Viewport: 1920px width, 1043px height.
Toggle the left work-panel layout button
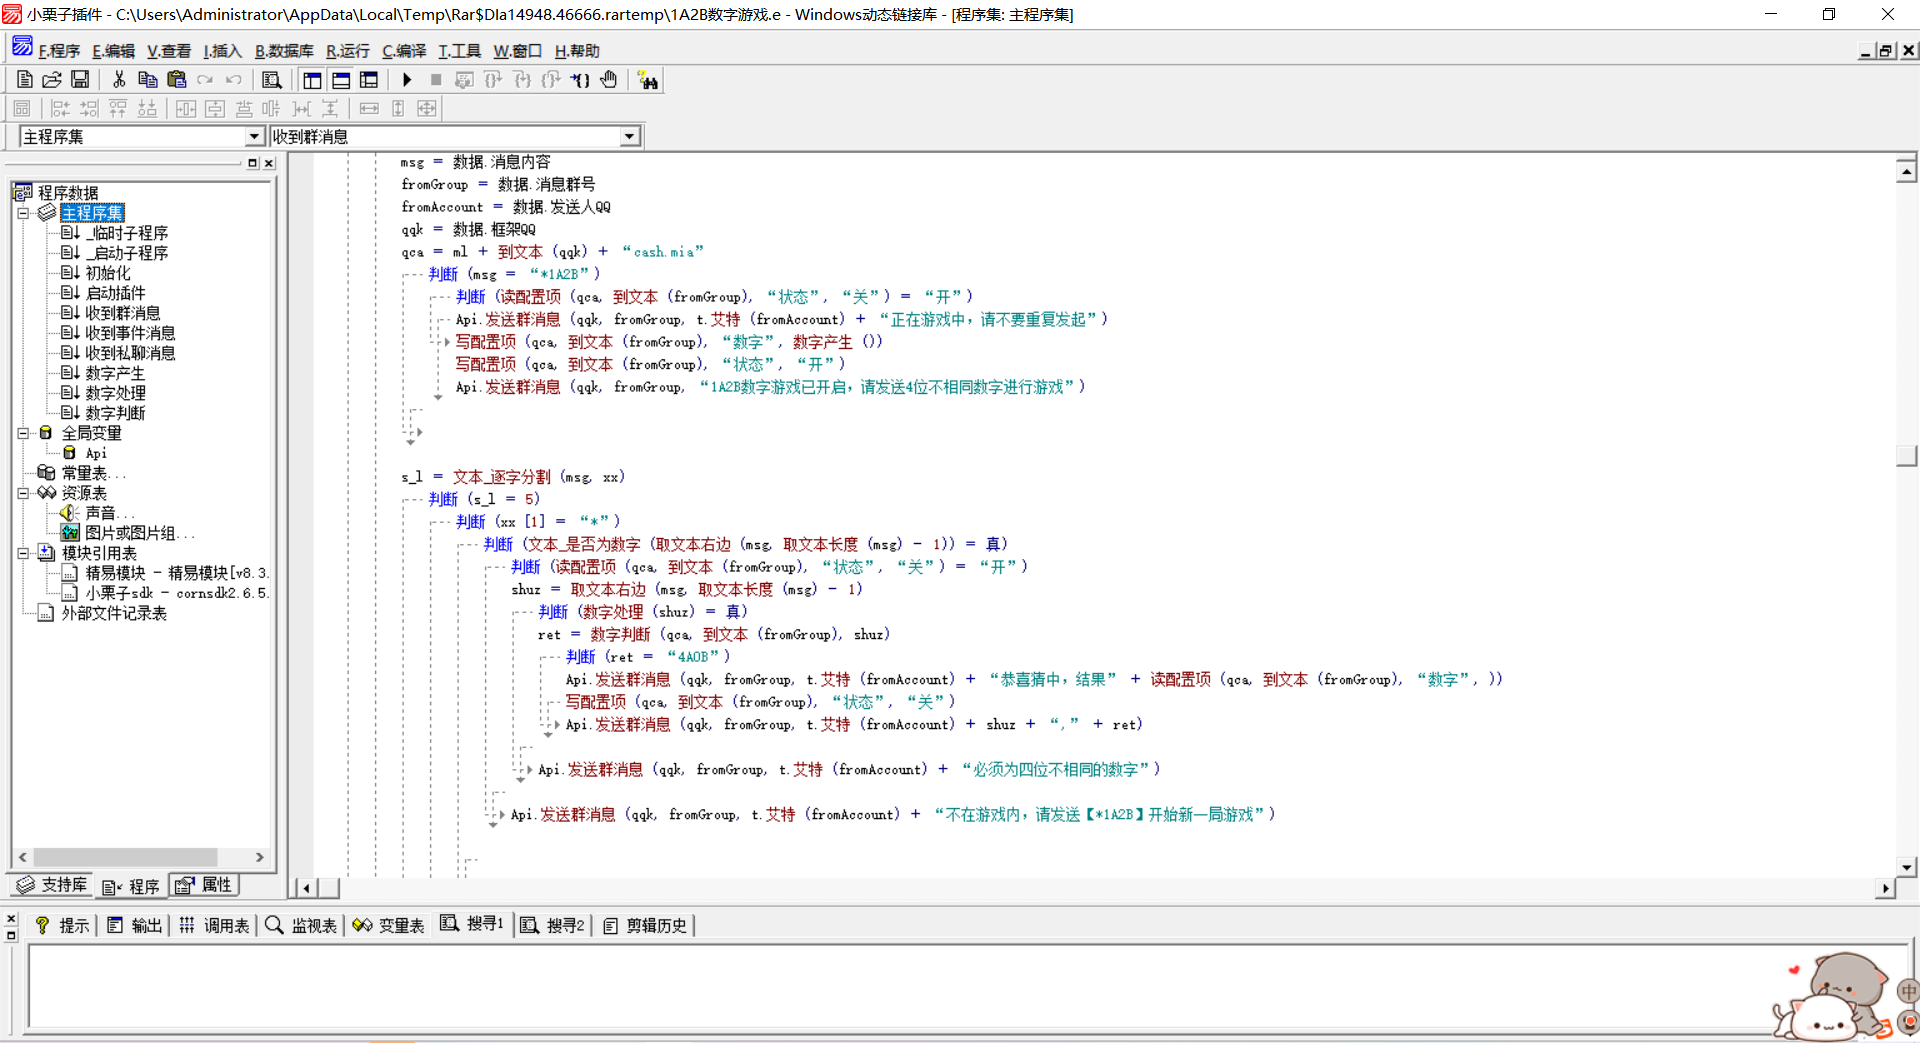[x=312, y=80]
